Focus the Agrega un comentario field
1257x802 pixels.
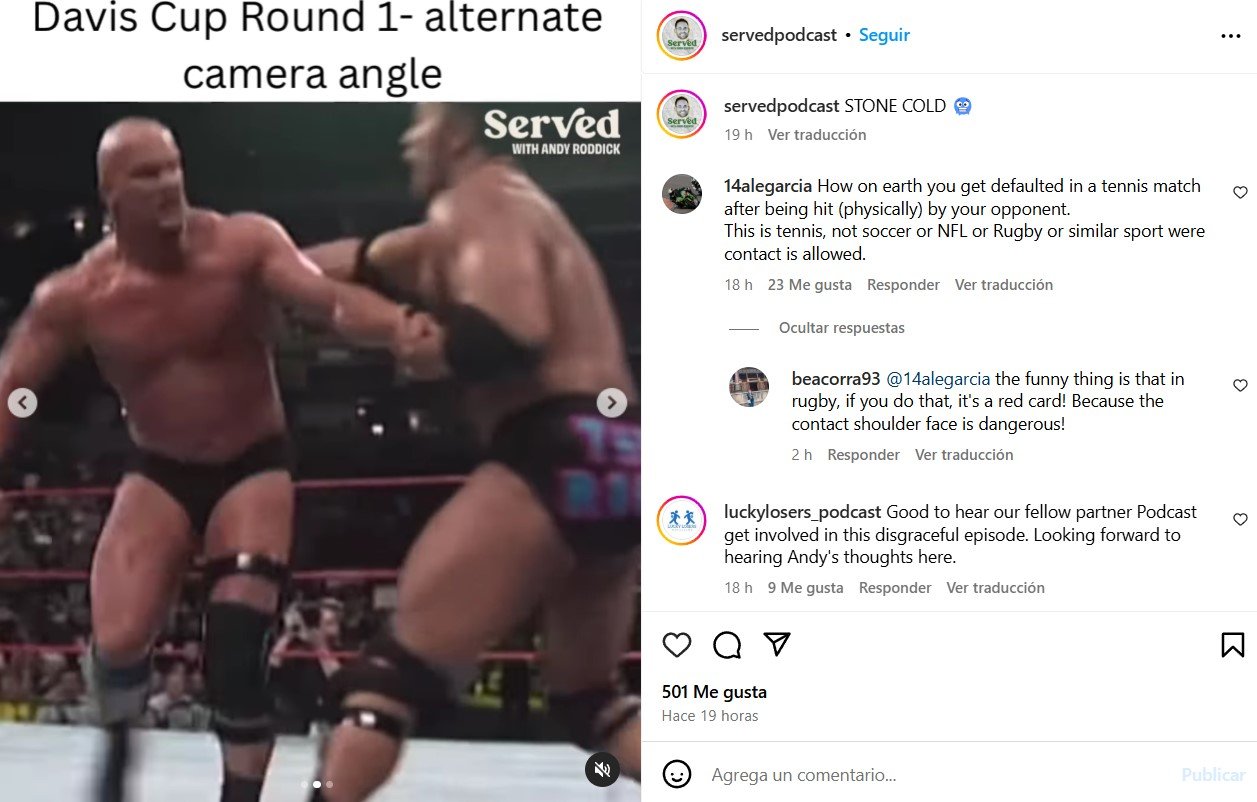935,775
